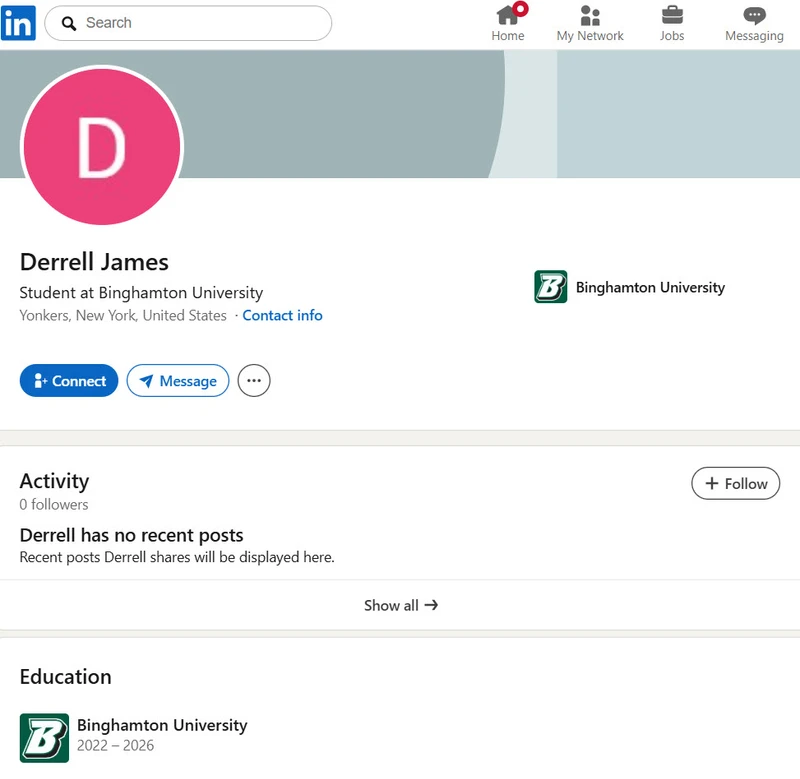Click the plus icon in Follow button
This screenshot has width=800, height=779.
click(712, 483)
